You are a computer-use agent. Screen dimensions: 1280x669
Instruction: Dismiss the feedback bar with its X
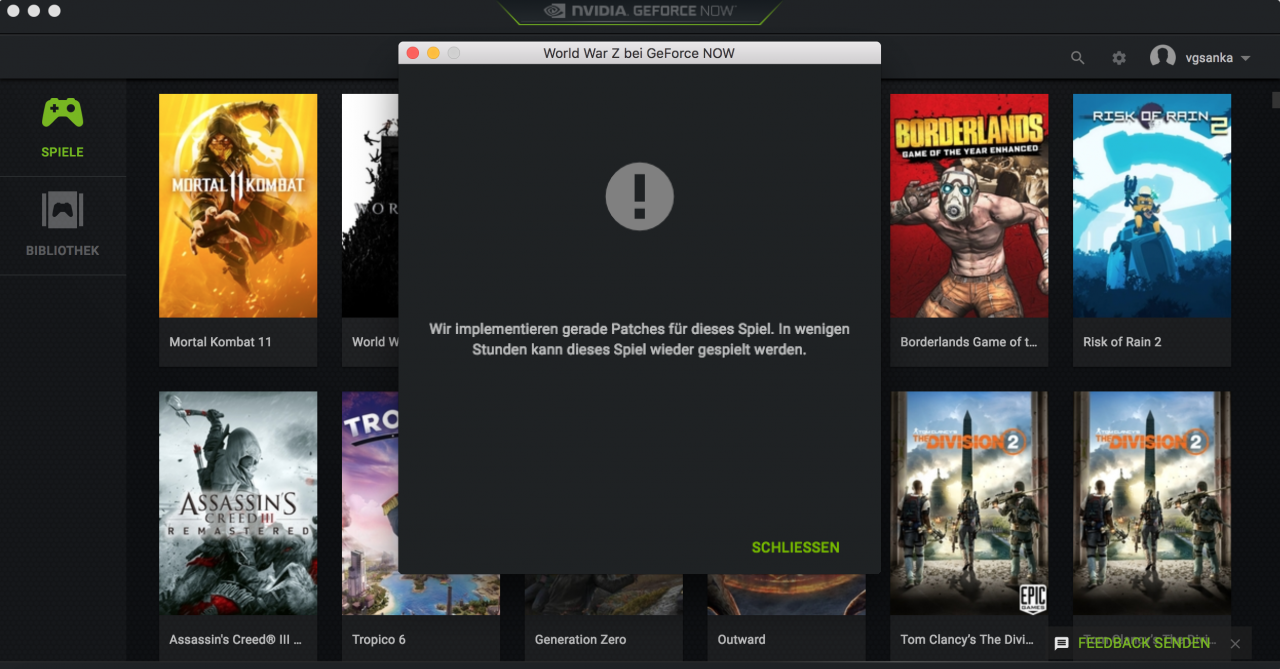1235,644
